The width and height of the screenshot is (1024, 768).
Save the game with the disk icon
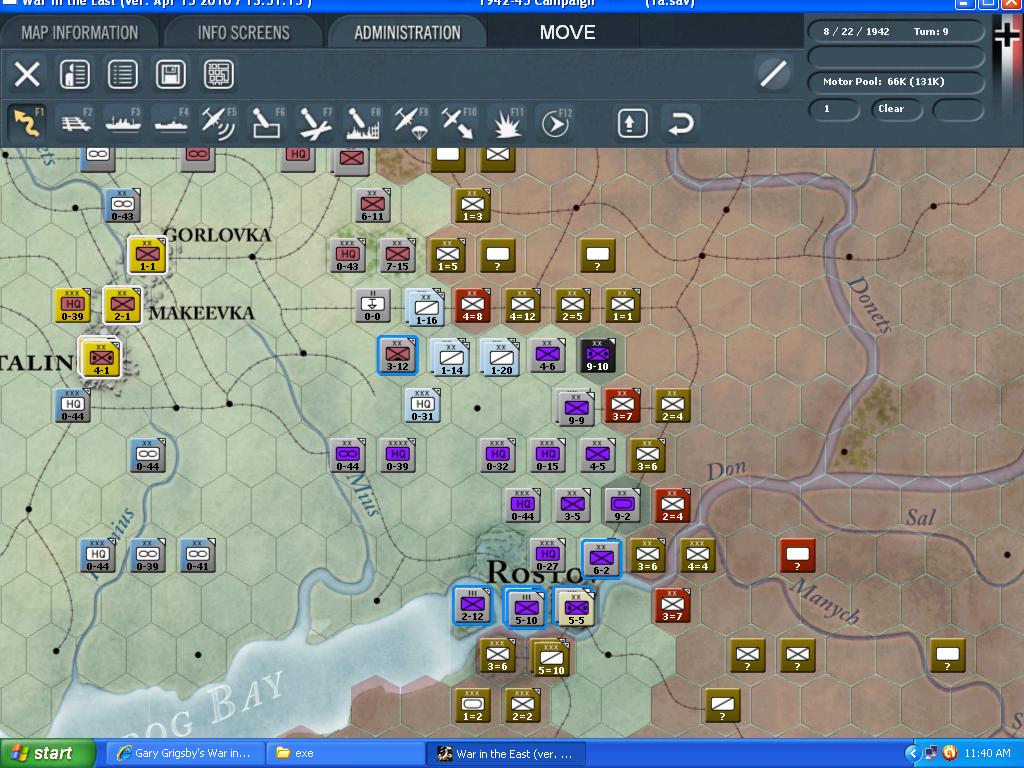point(169,75)
